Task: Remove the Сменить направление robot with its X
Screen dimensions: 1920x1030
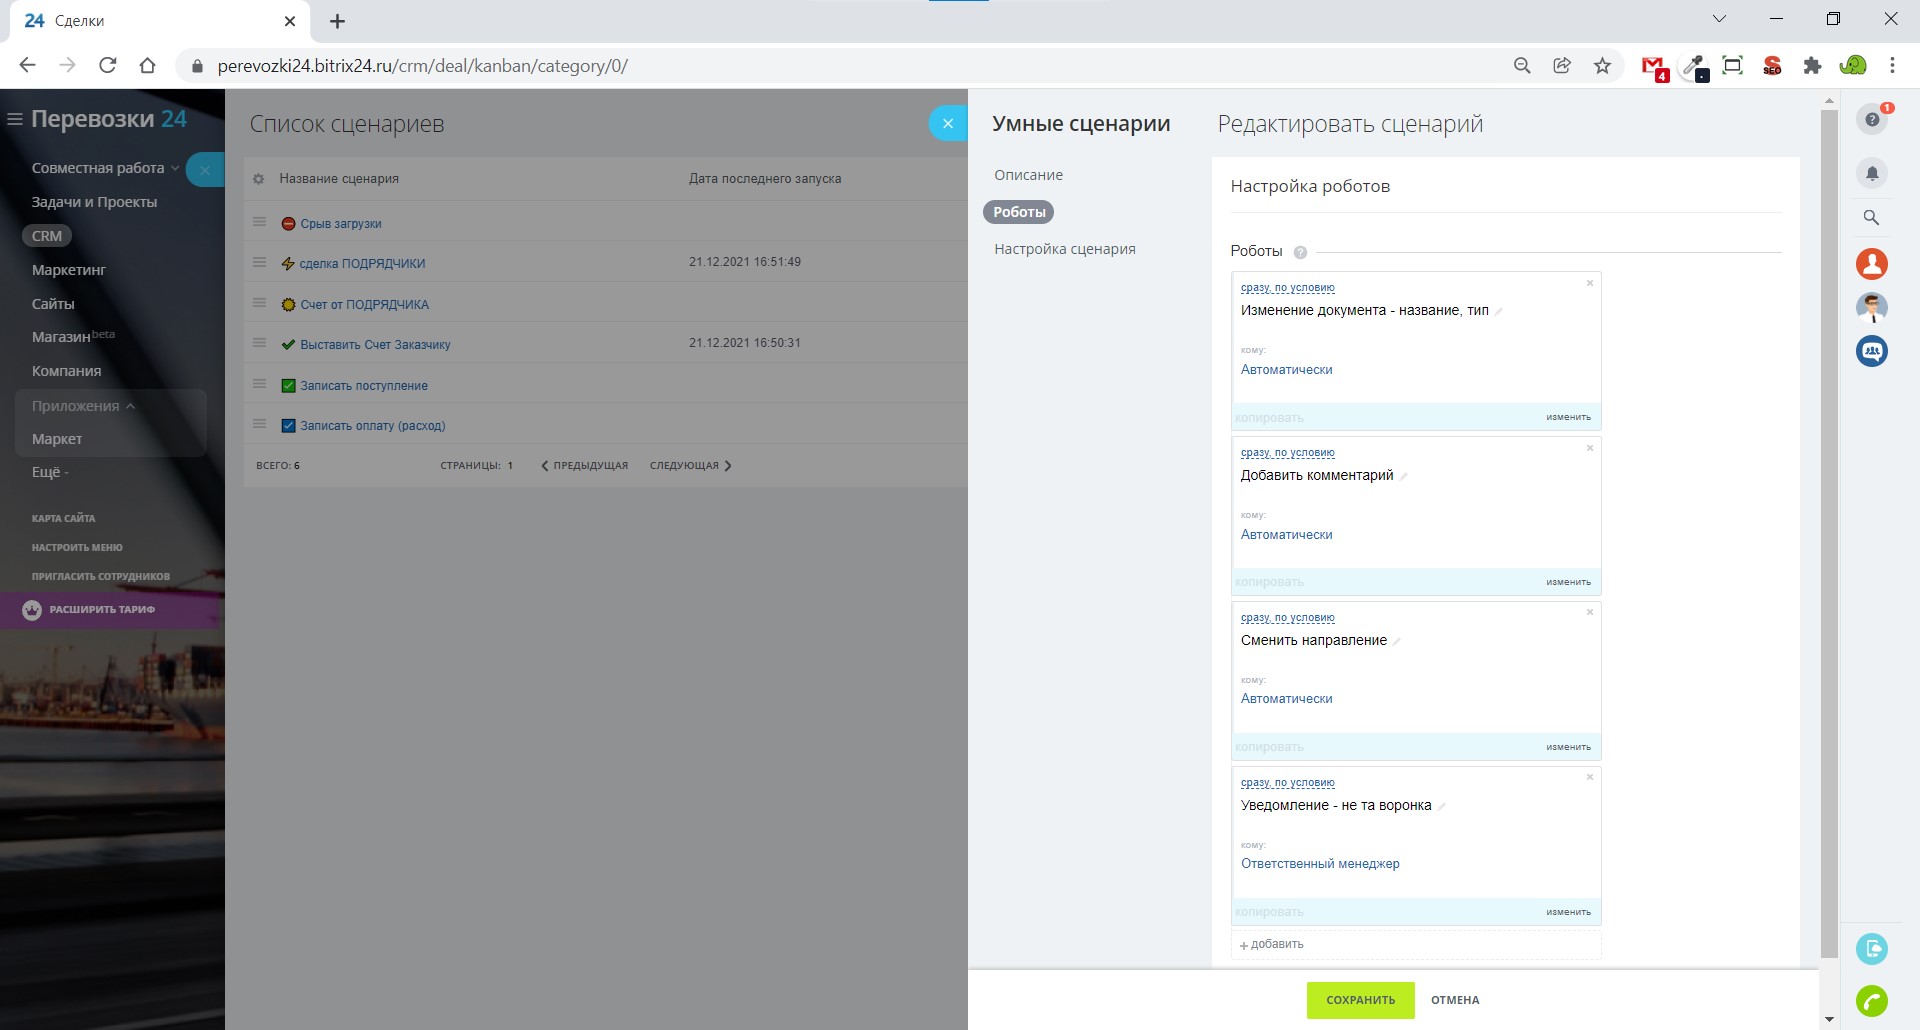Action: click(x=1590, y=612)
